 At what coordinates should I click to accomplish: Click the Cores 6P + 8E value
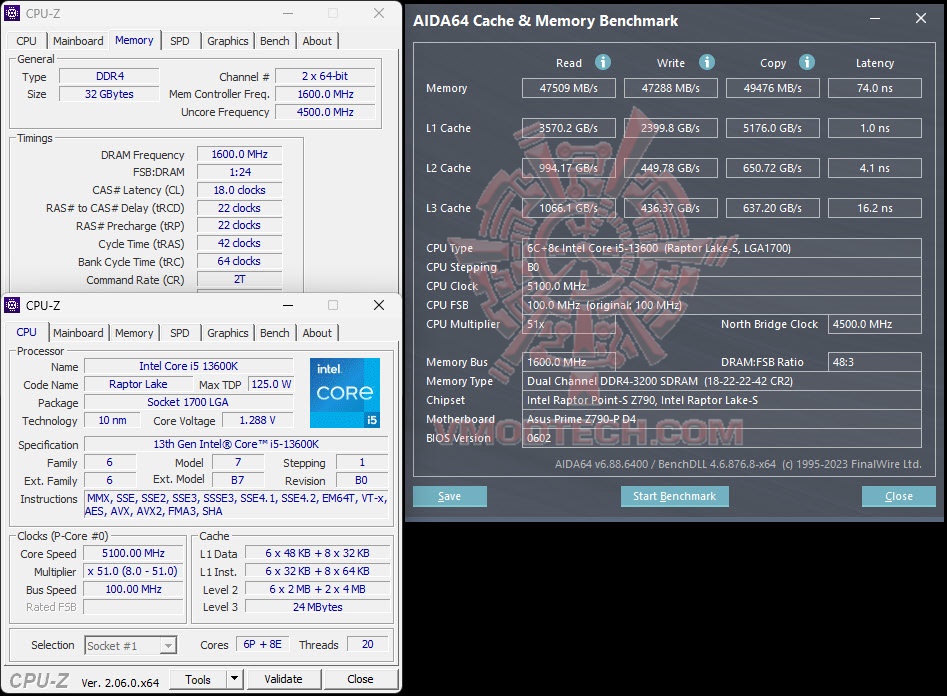(x=262, y=645)
